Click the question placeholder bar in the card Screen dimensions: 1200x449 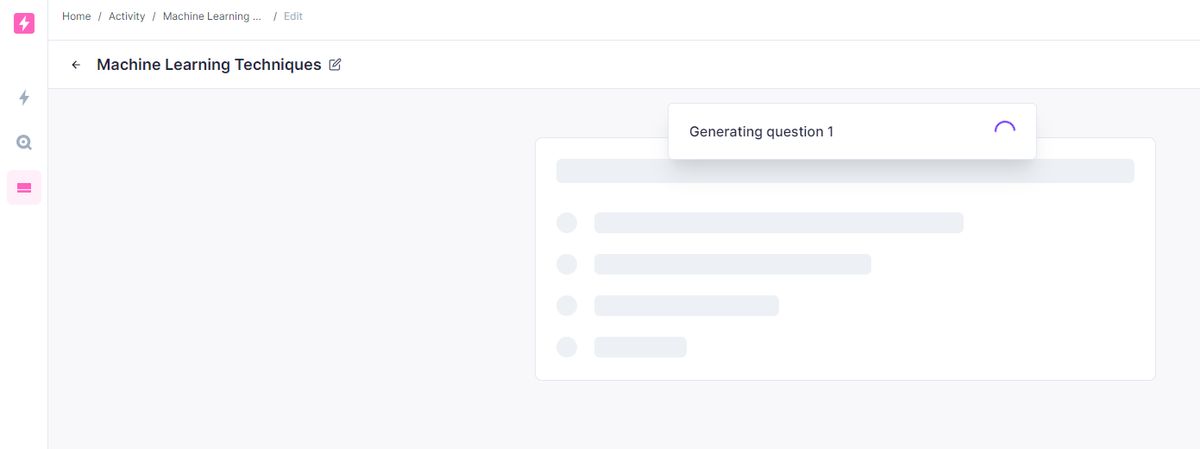click(x=845, y=170)
